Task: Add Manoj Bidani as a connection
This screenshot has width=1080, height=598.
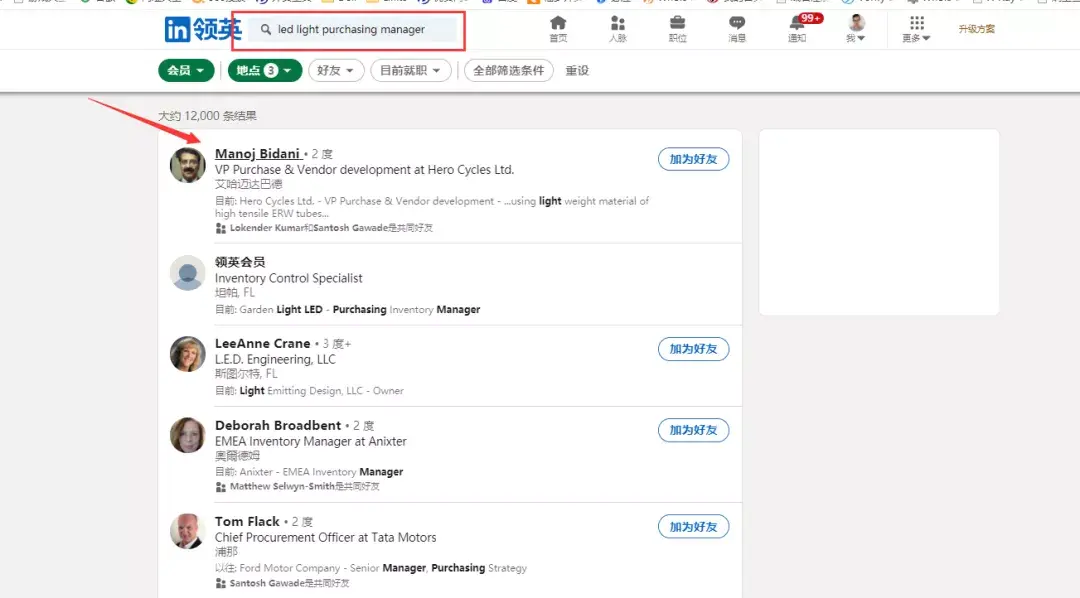Action: 694,159
